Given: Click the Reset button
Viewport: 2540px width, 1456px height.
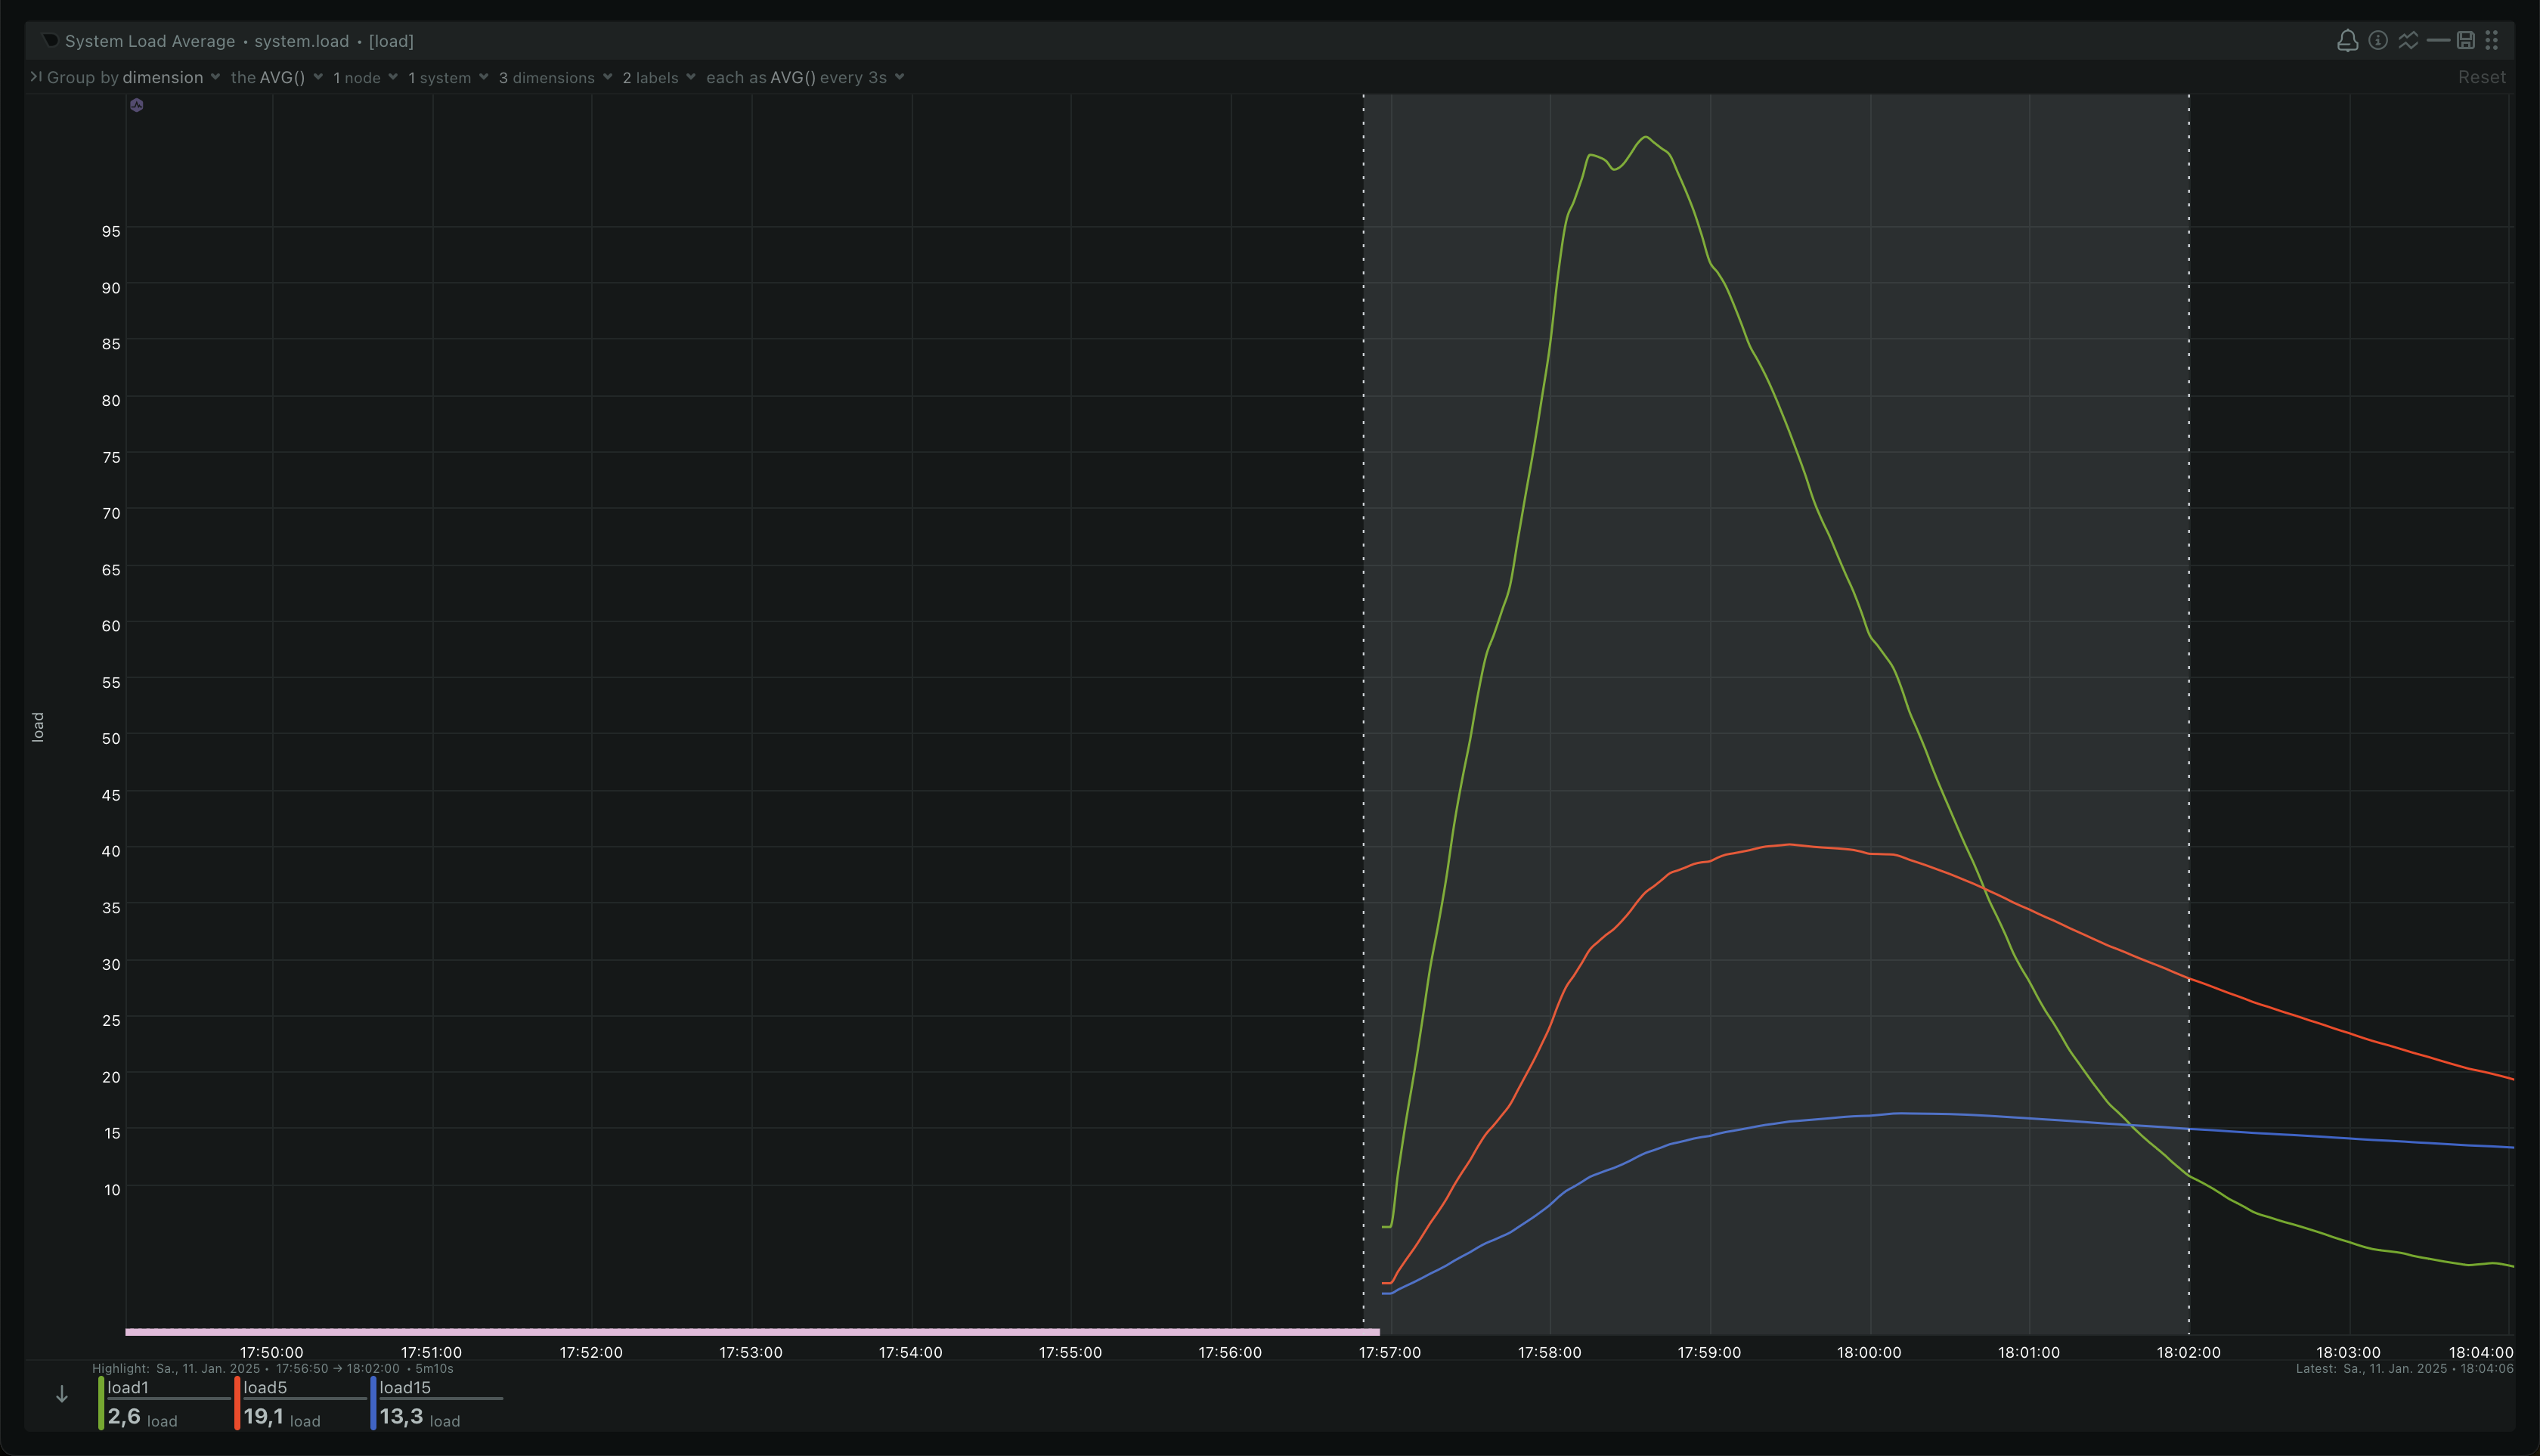Looking at the screenshot, I should [x=2482, y=77].
